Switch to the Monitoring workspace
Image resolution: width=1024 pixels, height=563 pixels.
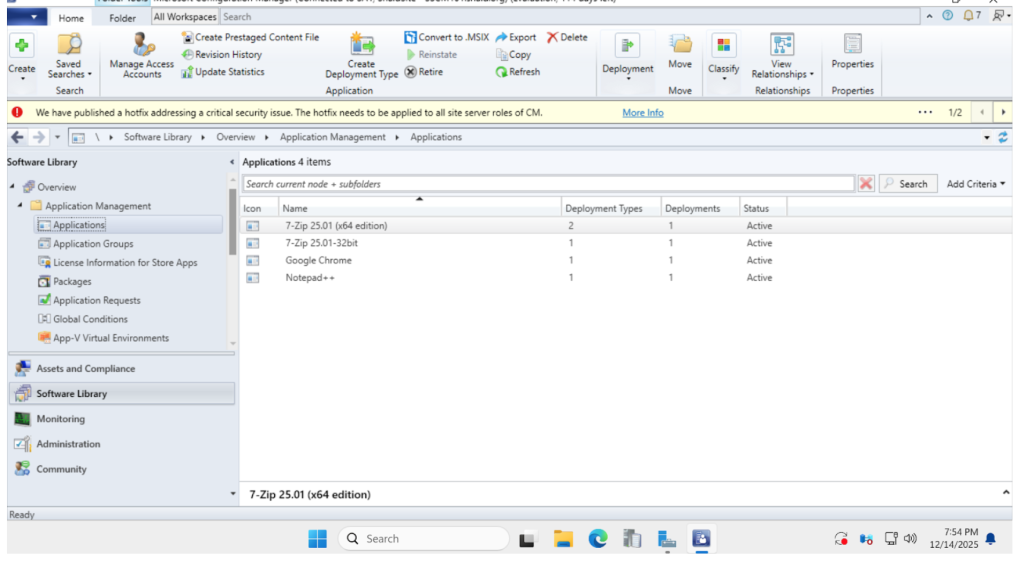(x=60, y=419)
